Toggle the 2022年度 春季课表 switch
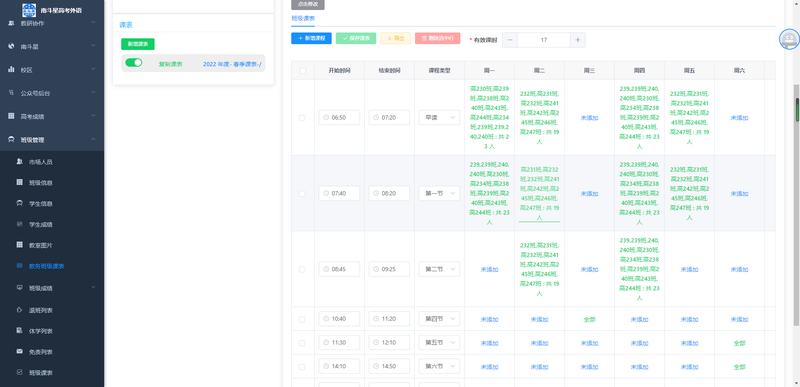 (134, 63)
